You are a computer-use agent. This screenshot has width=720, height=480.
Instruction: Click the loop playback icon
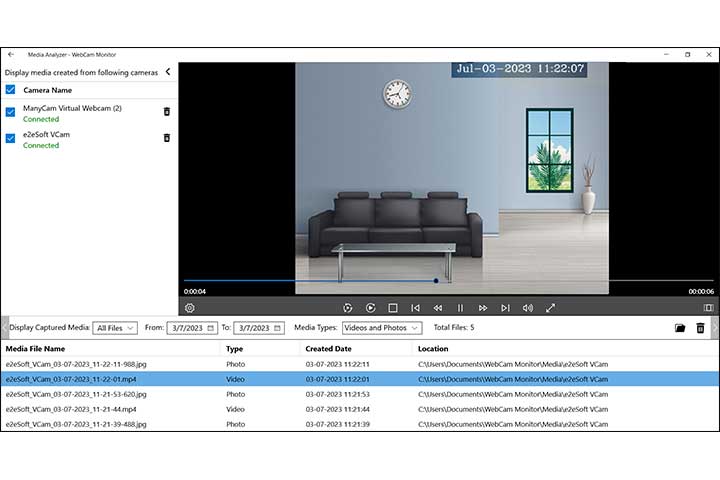(371, 308)
